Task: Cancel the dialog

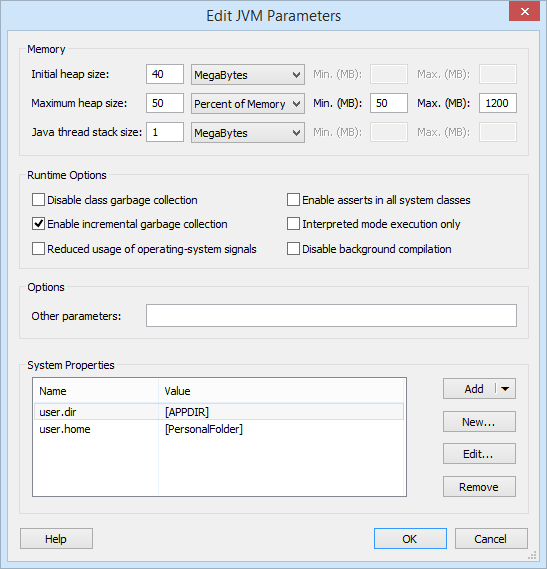Action: click(x=491, y=539)
